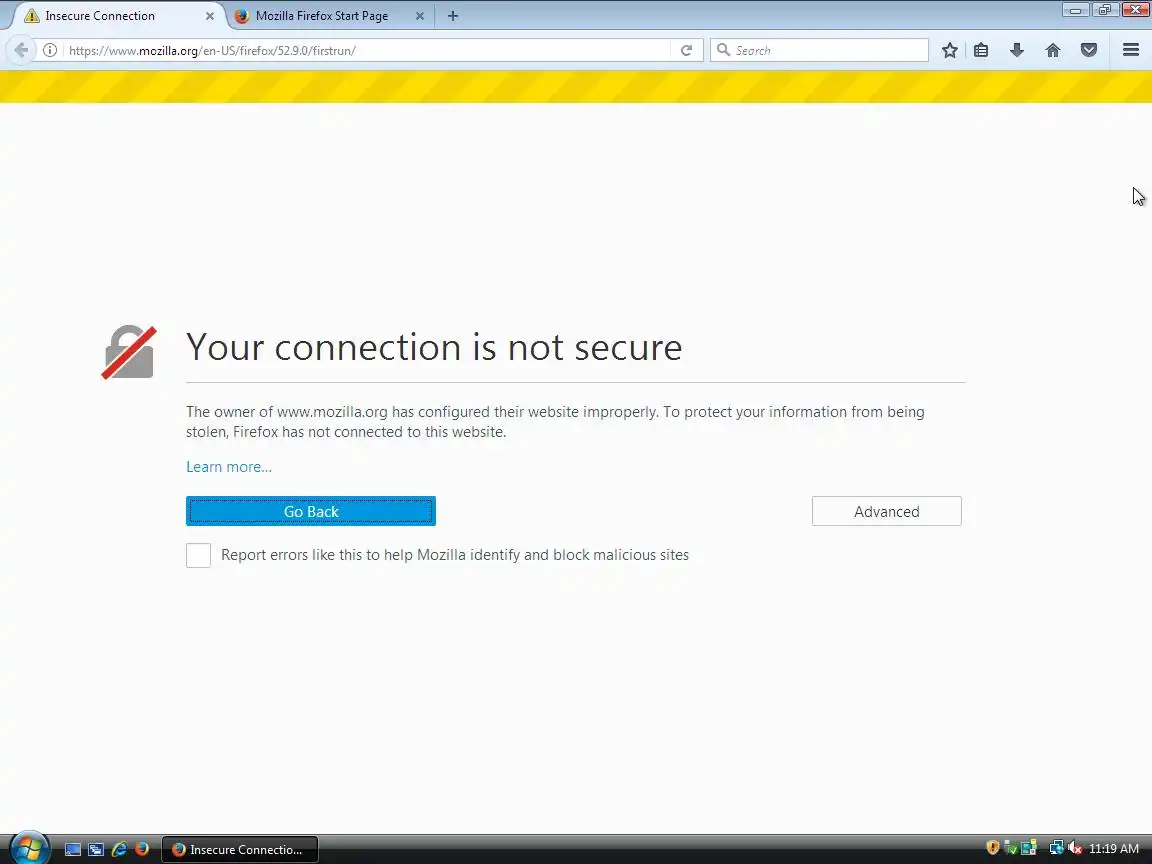1152x864 pixels.
Task: Launch Firefox from the Quick Launch bar
Action: coord(142,849)
